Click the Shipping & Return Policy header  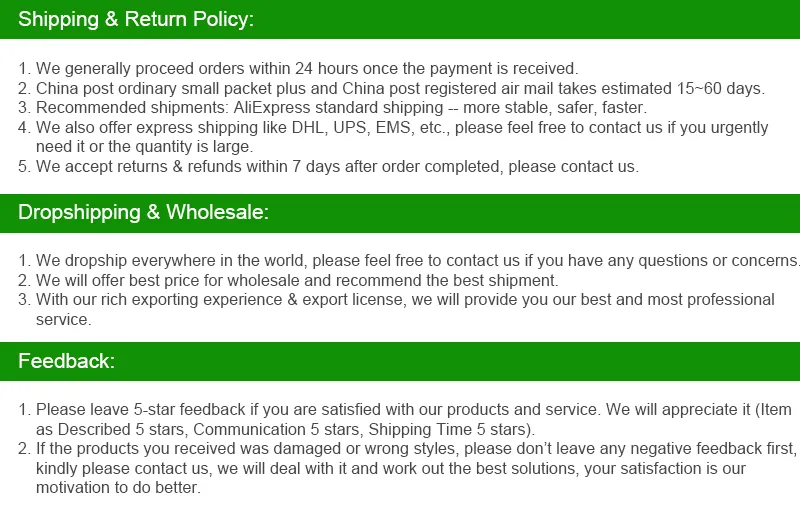[x=400, y=19]
